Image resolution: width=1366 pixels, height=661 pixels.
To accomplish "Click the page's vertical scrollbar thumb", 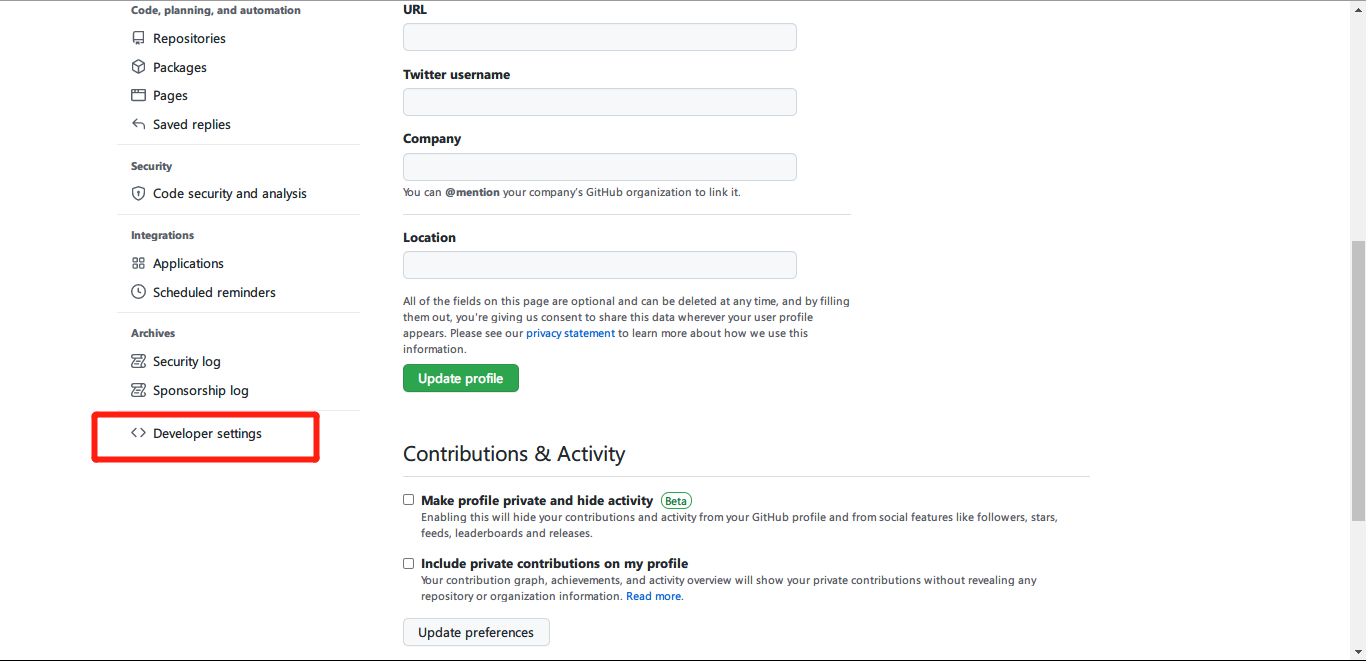I will [1358, 380].
